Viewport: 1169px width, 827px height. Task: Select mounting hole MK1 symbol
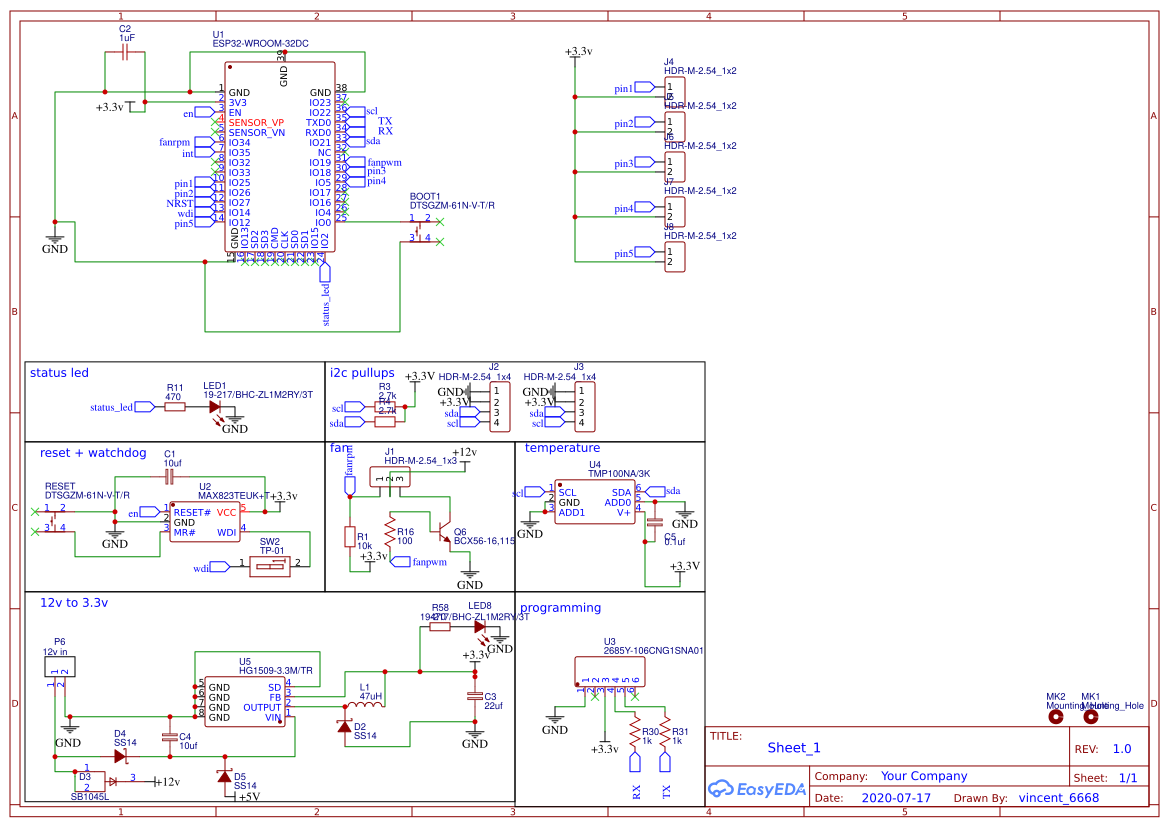pyautogui.click(x=1092, y=716)
